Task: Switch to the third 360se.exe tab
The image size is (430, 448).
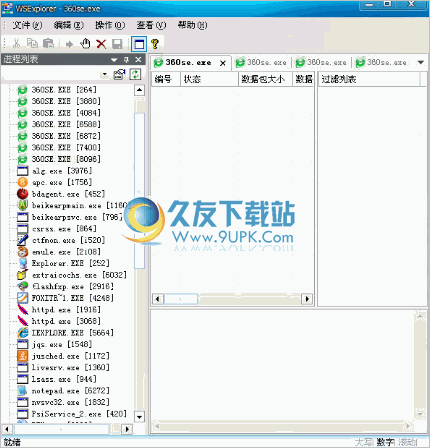Action: tap(321, 63)
